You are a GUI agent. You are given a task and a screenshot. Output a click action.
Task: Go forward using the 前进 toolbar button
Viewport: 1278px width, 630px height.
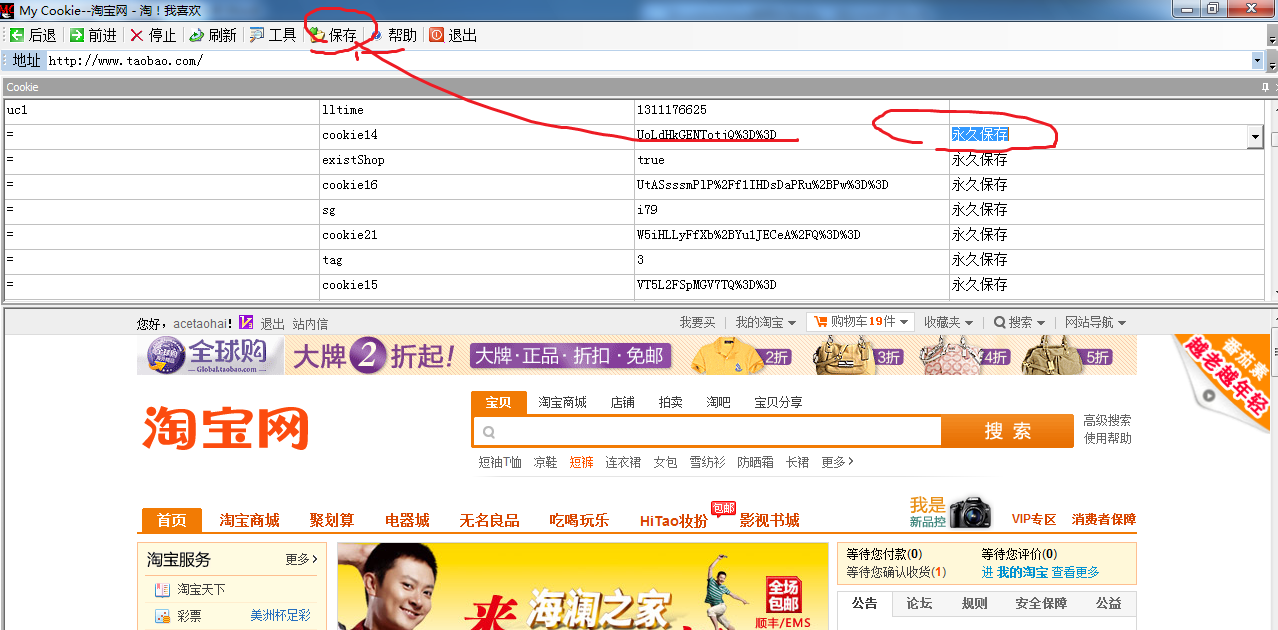click(x=93, y=35)
